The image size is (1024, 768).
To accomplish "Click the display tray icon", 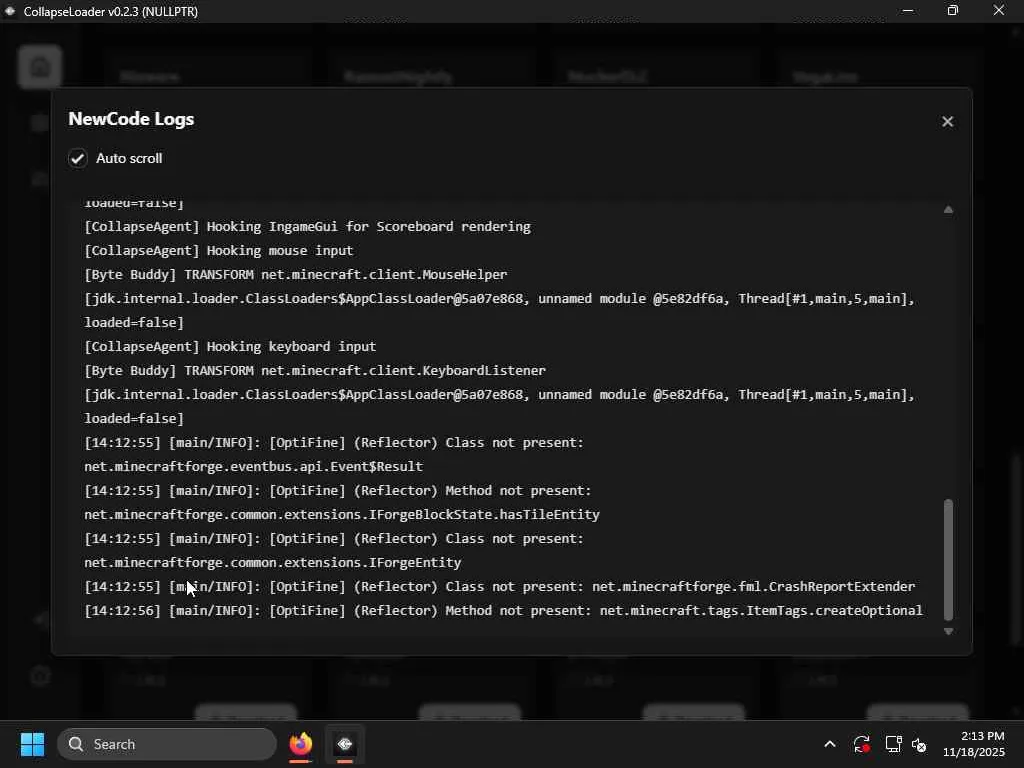I will click(x=893, y=744).
